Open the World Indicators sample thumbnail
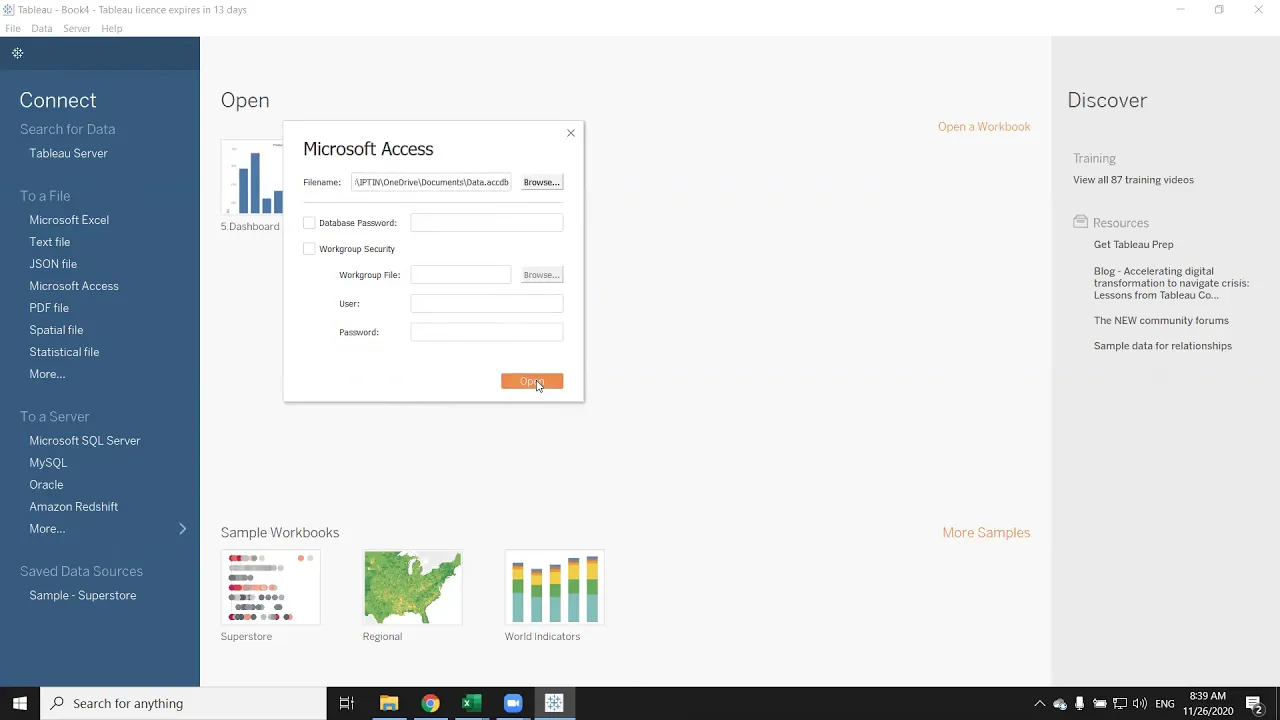The height and width of the screenshot is (720, 1280). (554, 588)
